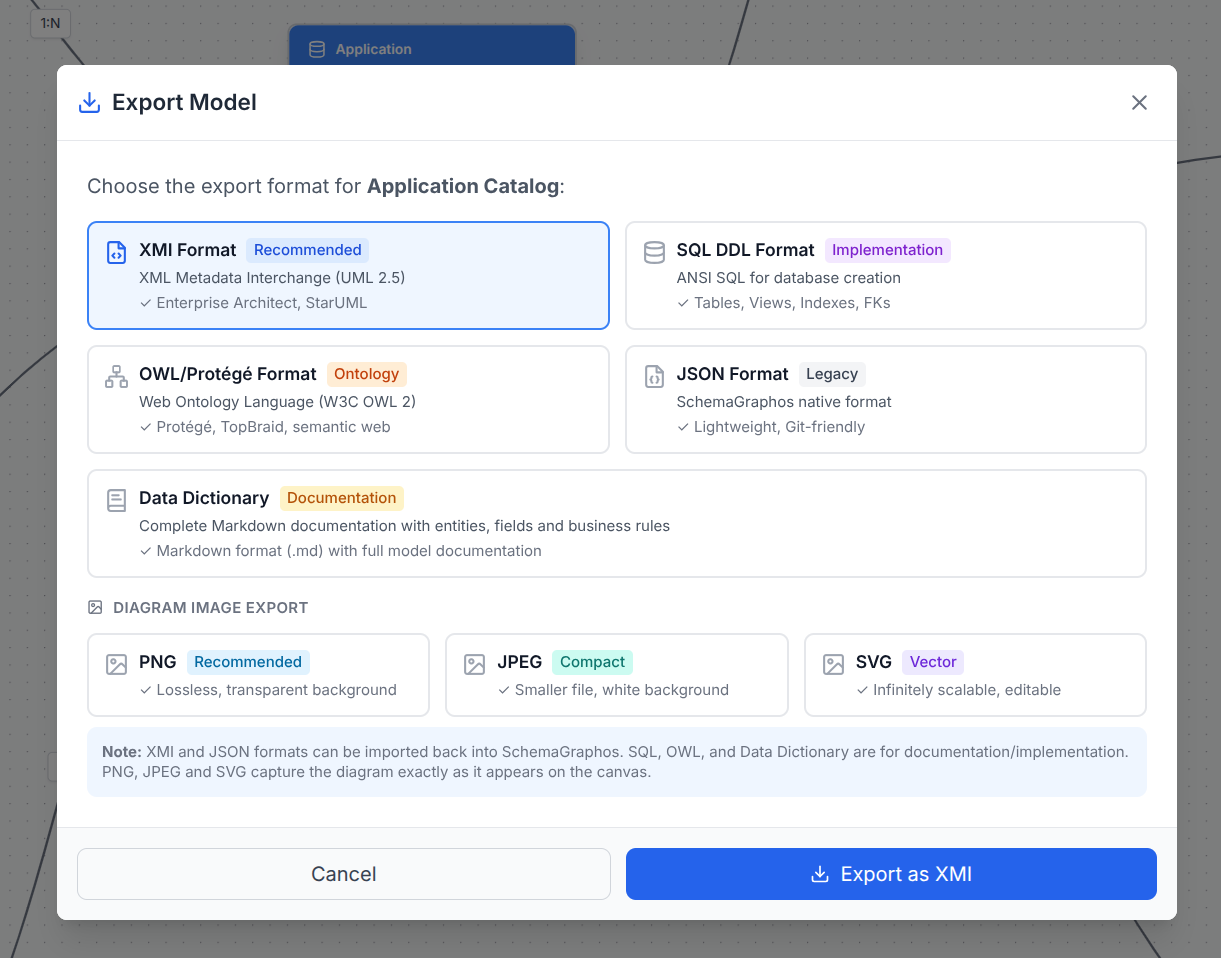Cancel the export dialog
This screenshot has width=1221, height=958.
343,873
